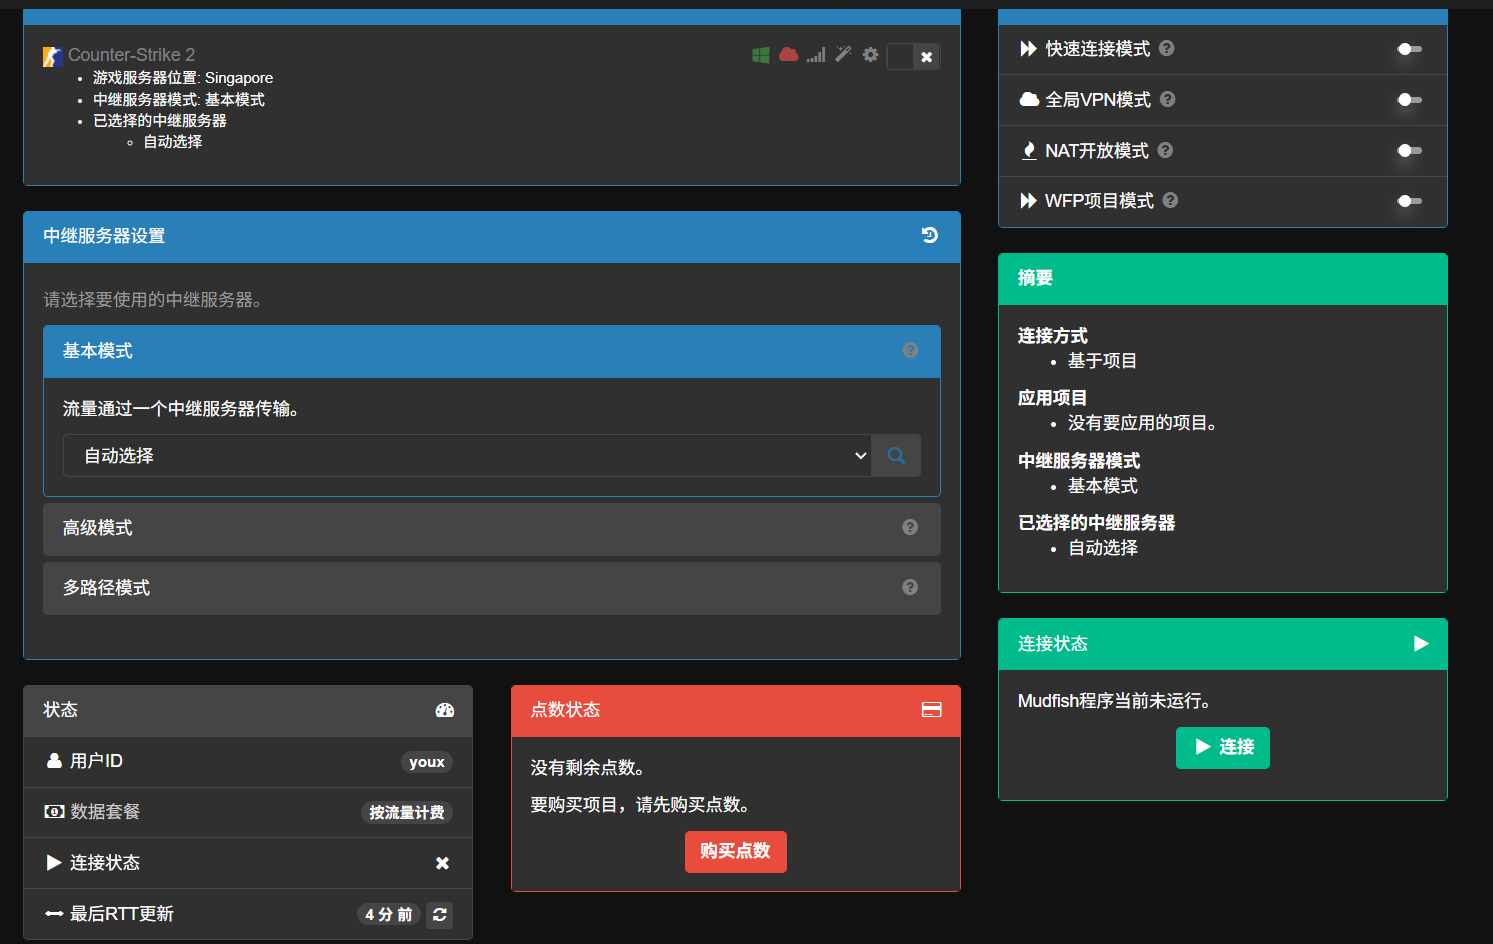Open the 自动选择 relay server dropdown
The width and height of the screenshot is (1493, 944).
(x=466, y=456)
